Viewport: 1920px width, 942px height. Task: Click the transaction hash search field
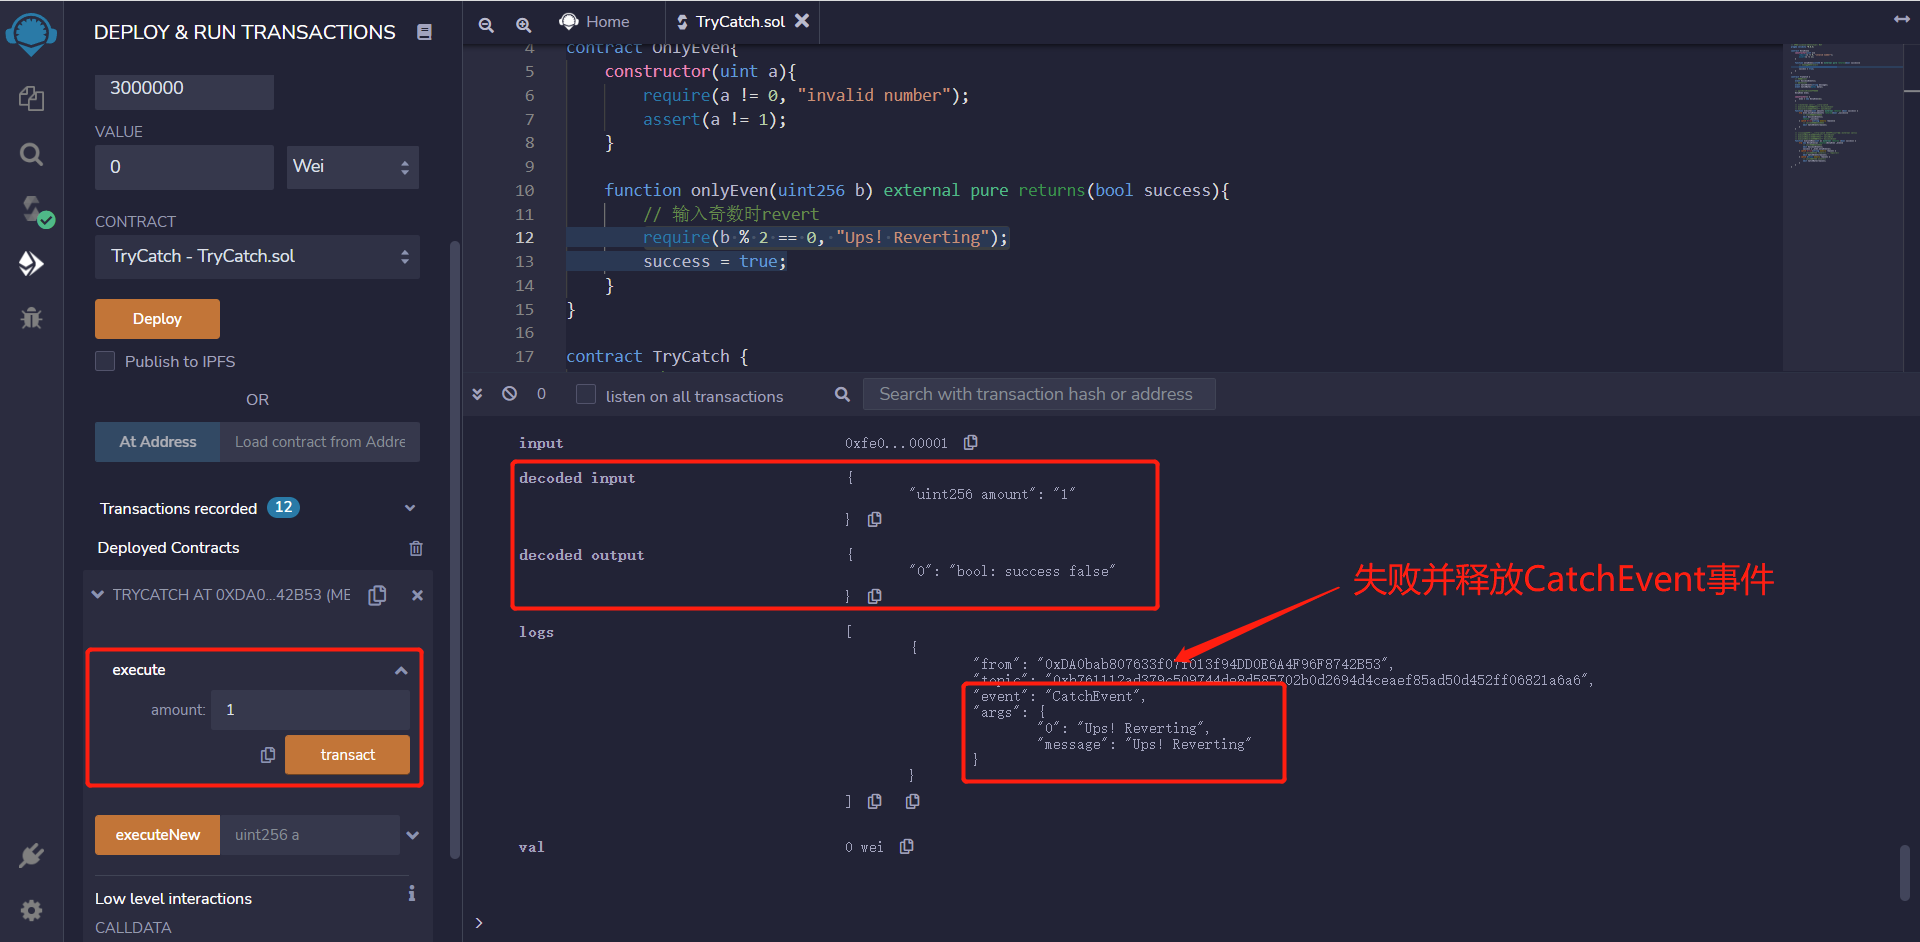(1038, 393)
